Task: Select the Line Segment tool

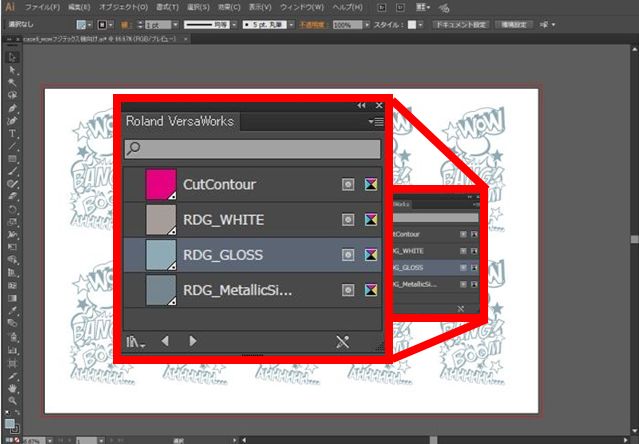Action: coord(12,146)
